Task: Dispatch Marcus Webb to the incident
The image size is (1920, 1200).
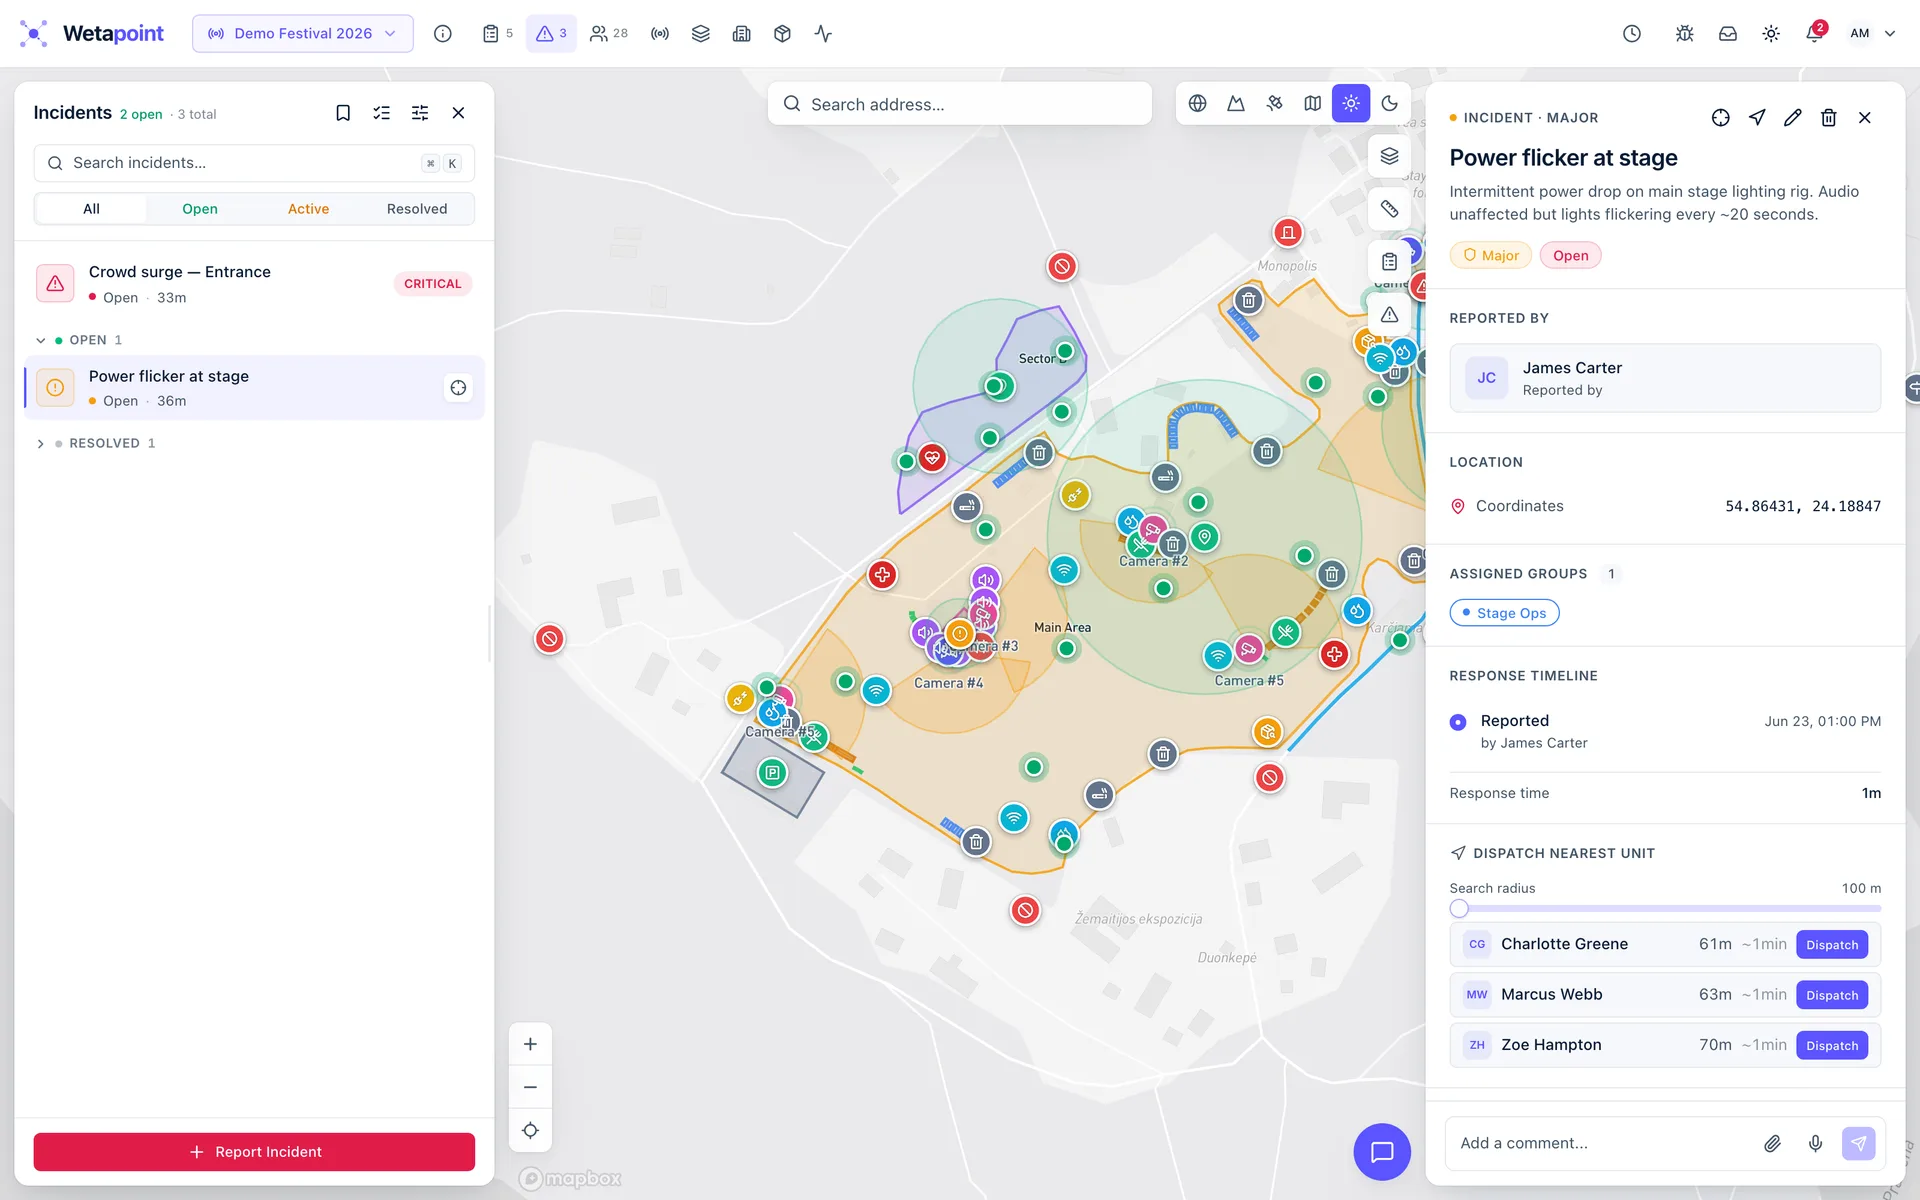Action: 1831,995
